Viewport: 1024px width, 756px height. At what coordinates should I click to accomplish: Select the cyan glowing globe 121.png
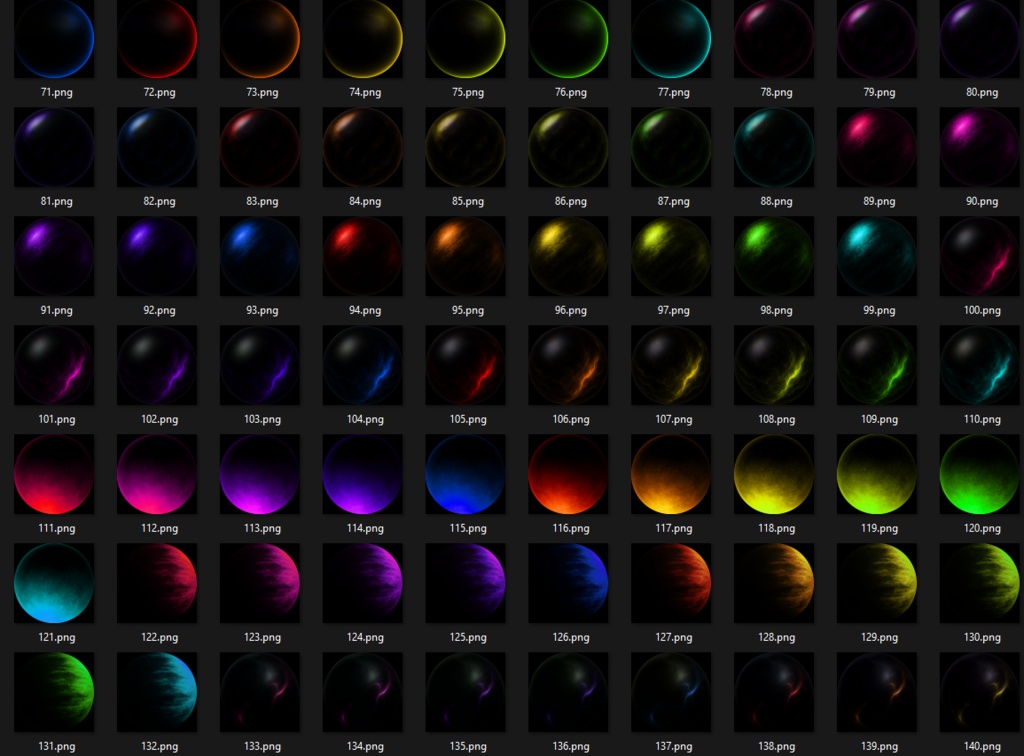54,583
